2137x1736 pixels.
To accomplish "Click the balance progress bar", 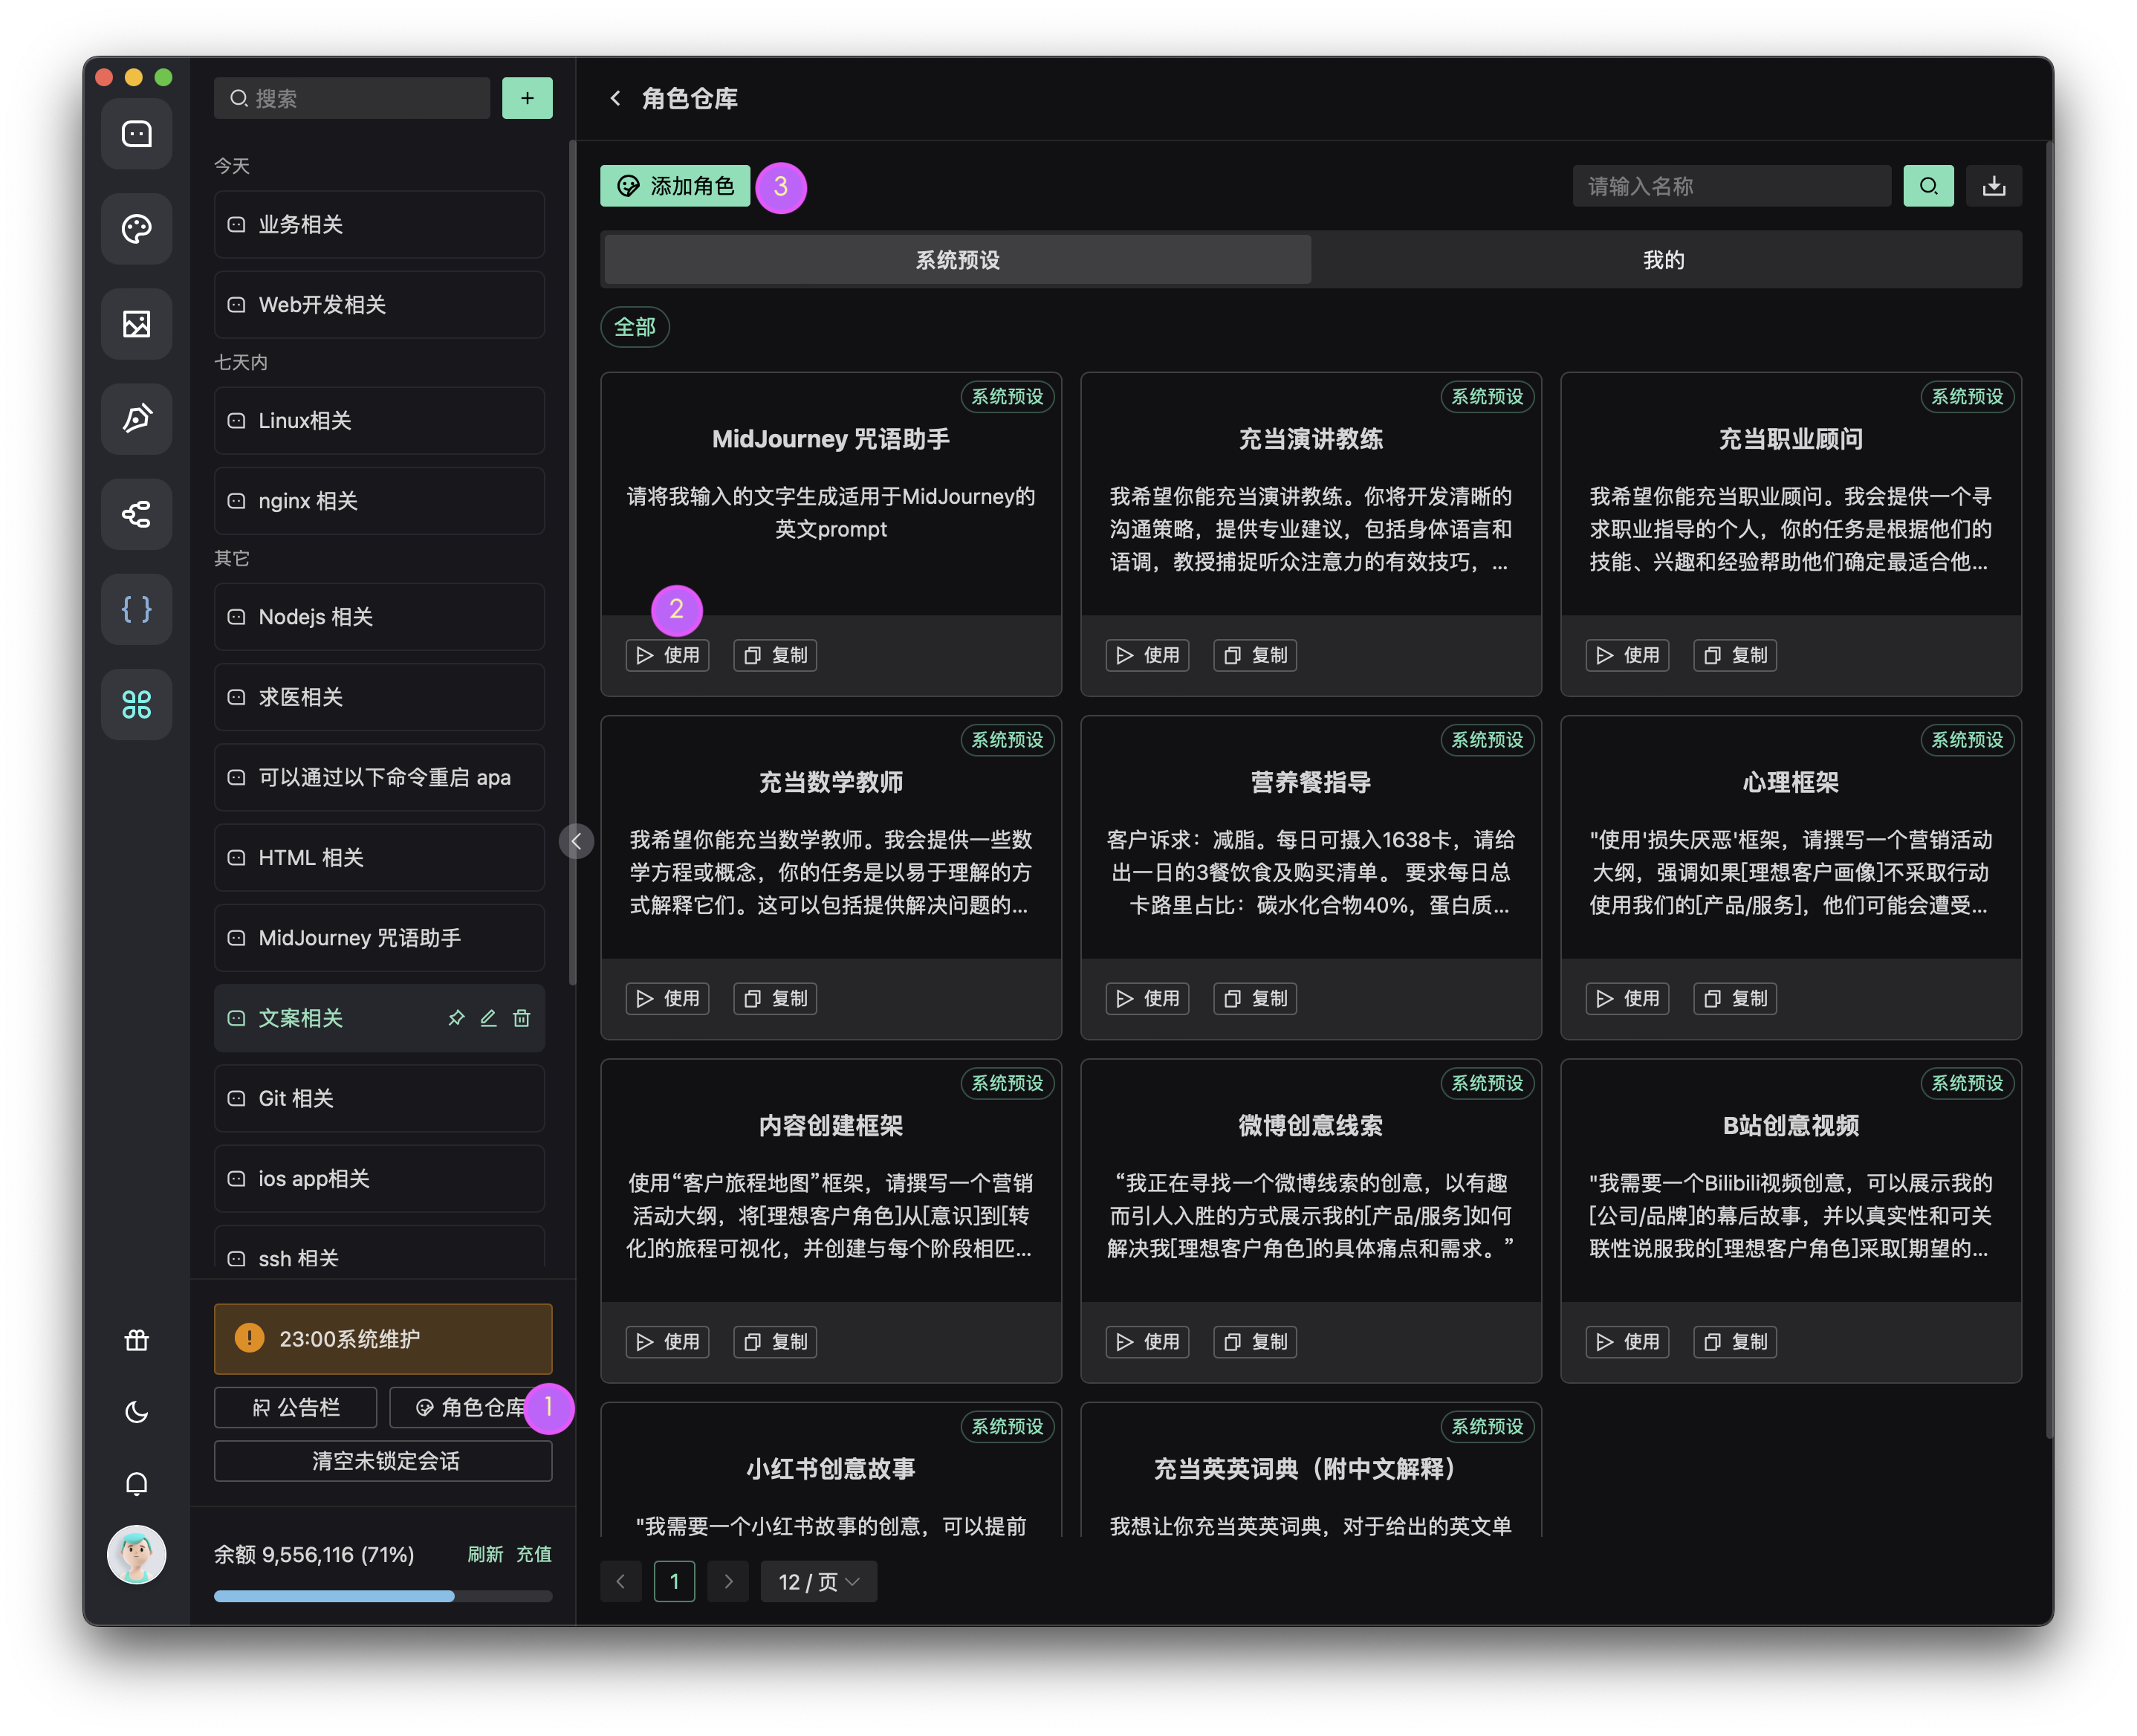I will tap(383, 1596).
